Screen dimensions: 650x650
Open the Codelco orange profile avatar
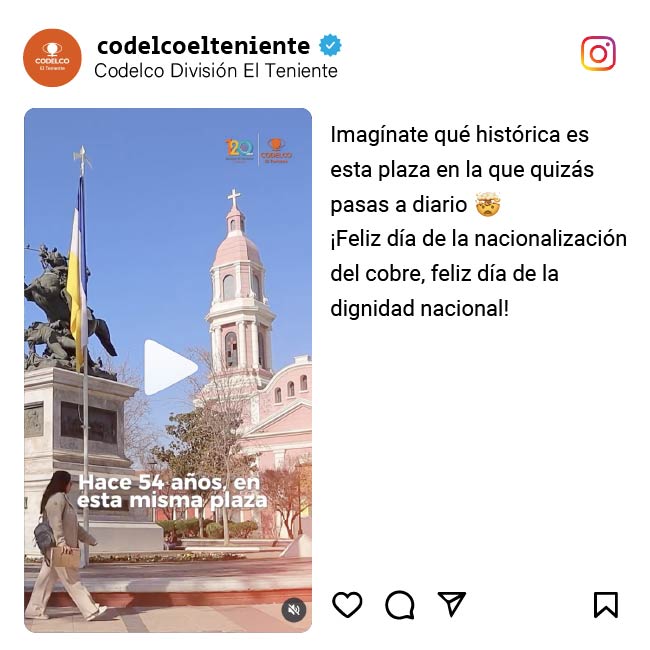pos(52,58)
